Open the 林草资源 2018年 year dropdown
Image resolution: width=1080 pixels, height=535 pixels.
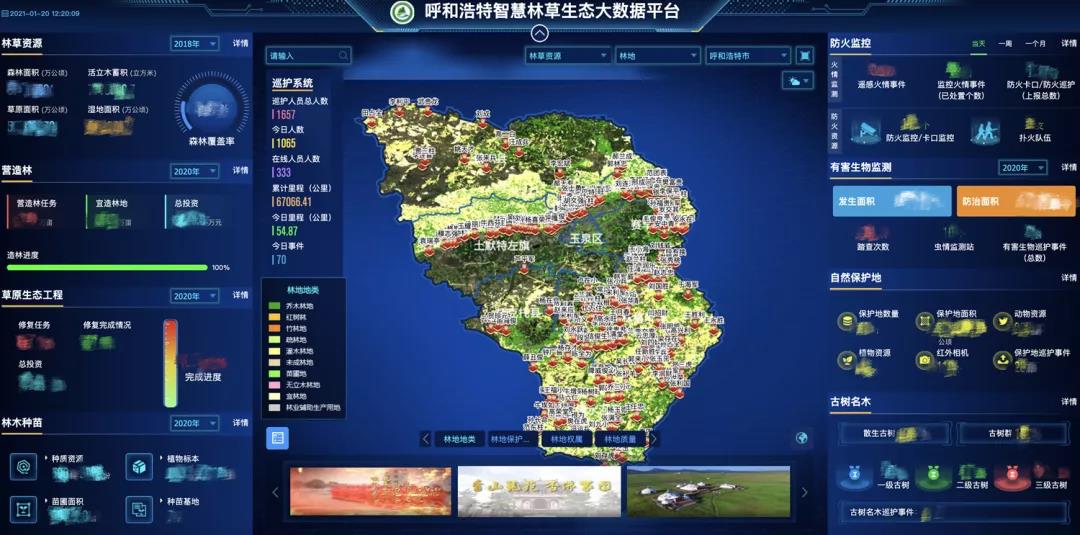coord(194,44)
